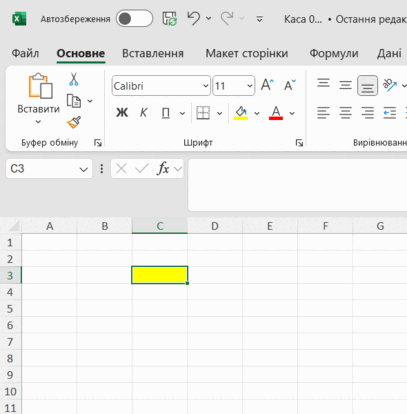Apply yellow fill color bucket
Image resolution: width=407 pixels, height=414 pixels.
point(241,113)
